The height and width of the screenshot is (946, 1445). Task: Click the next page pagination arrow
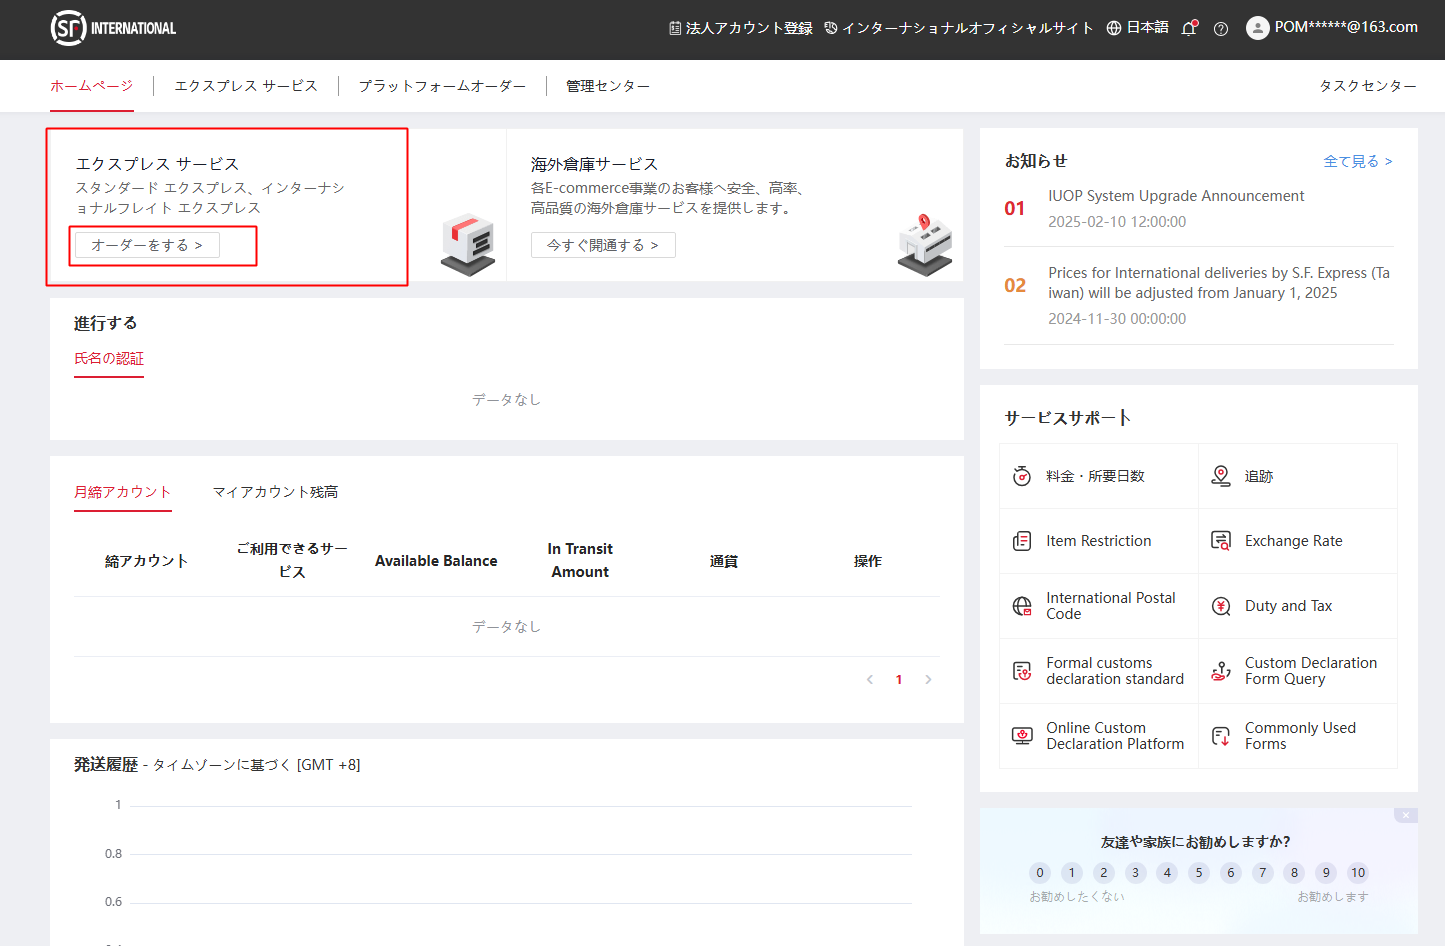click(x=928, y=679)
